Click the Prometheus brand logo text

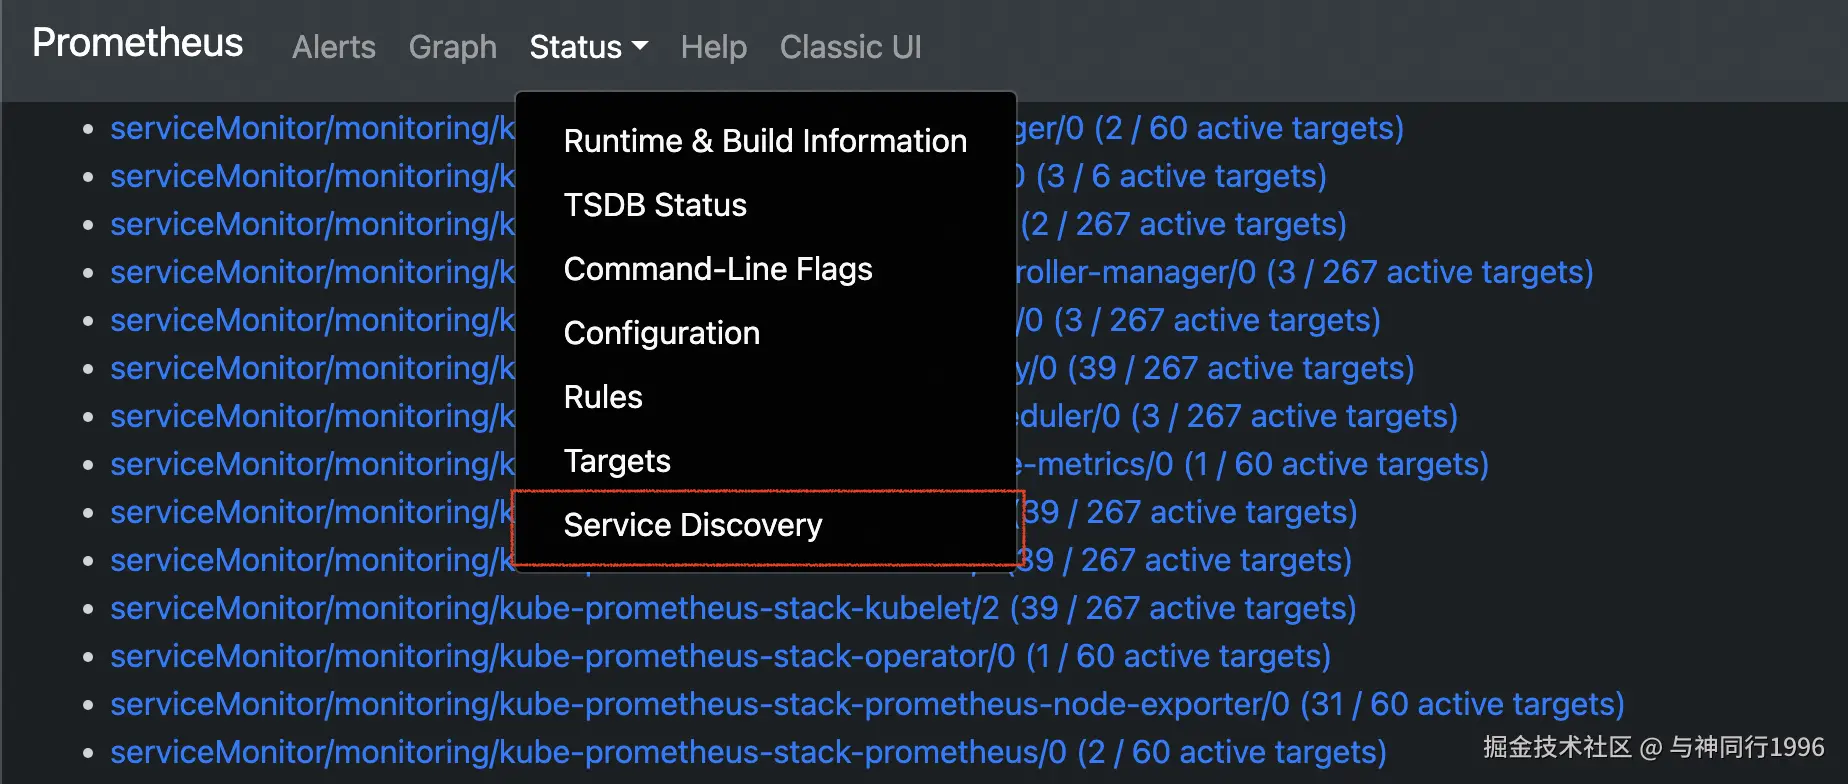(138, 43)
